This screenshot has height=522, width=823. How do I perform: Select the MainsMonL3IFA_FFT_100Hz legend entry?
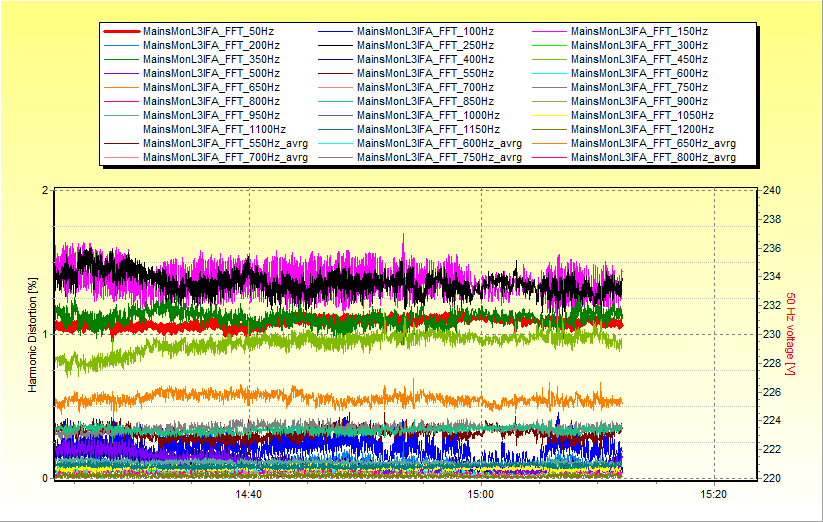click(424, 31)
